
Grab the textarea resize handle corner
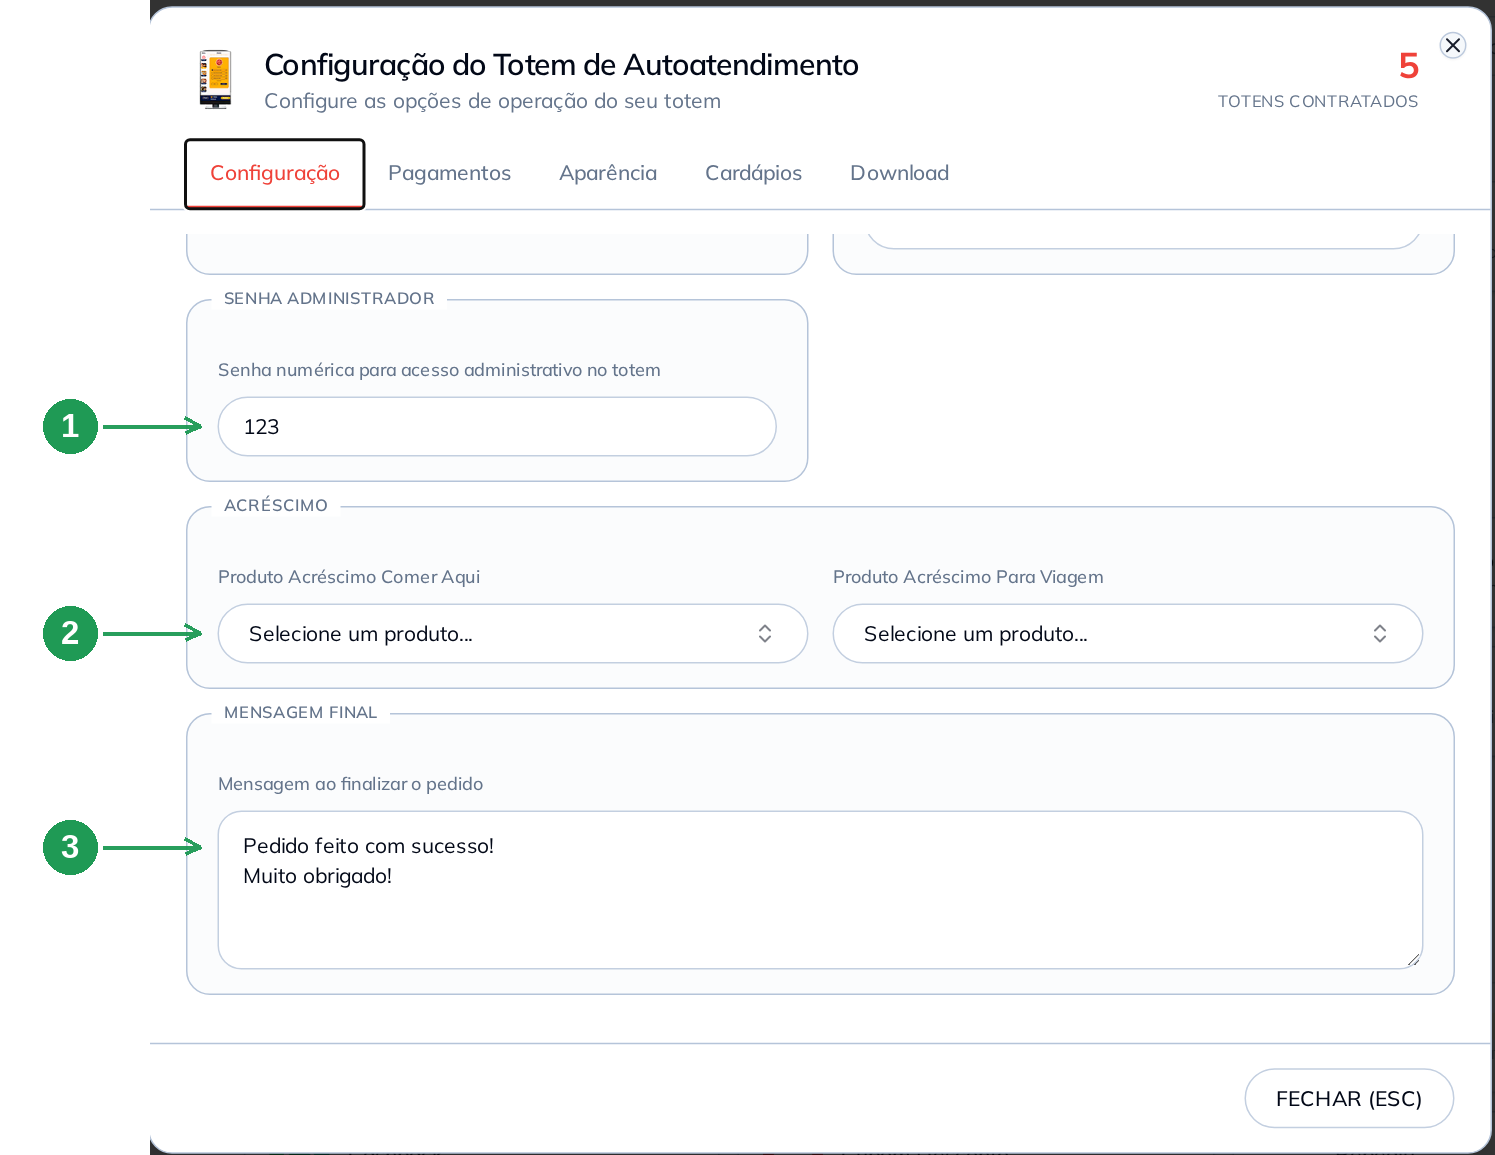pyautogui.click(x=1413, y=959)
